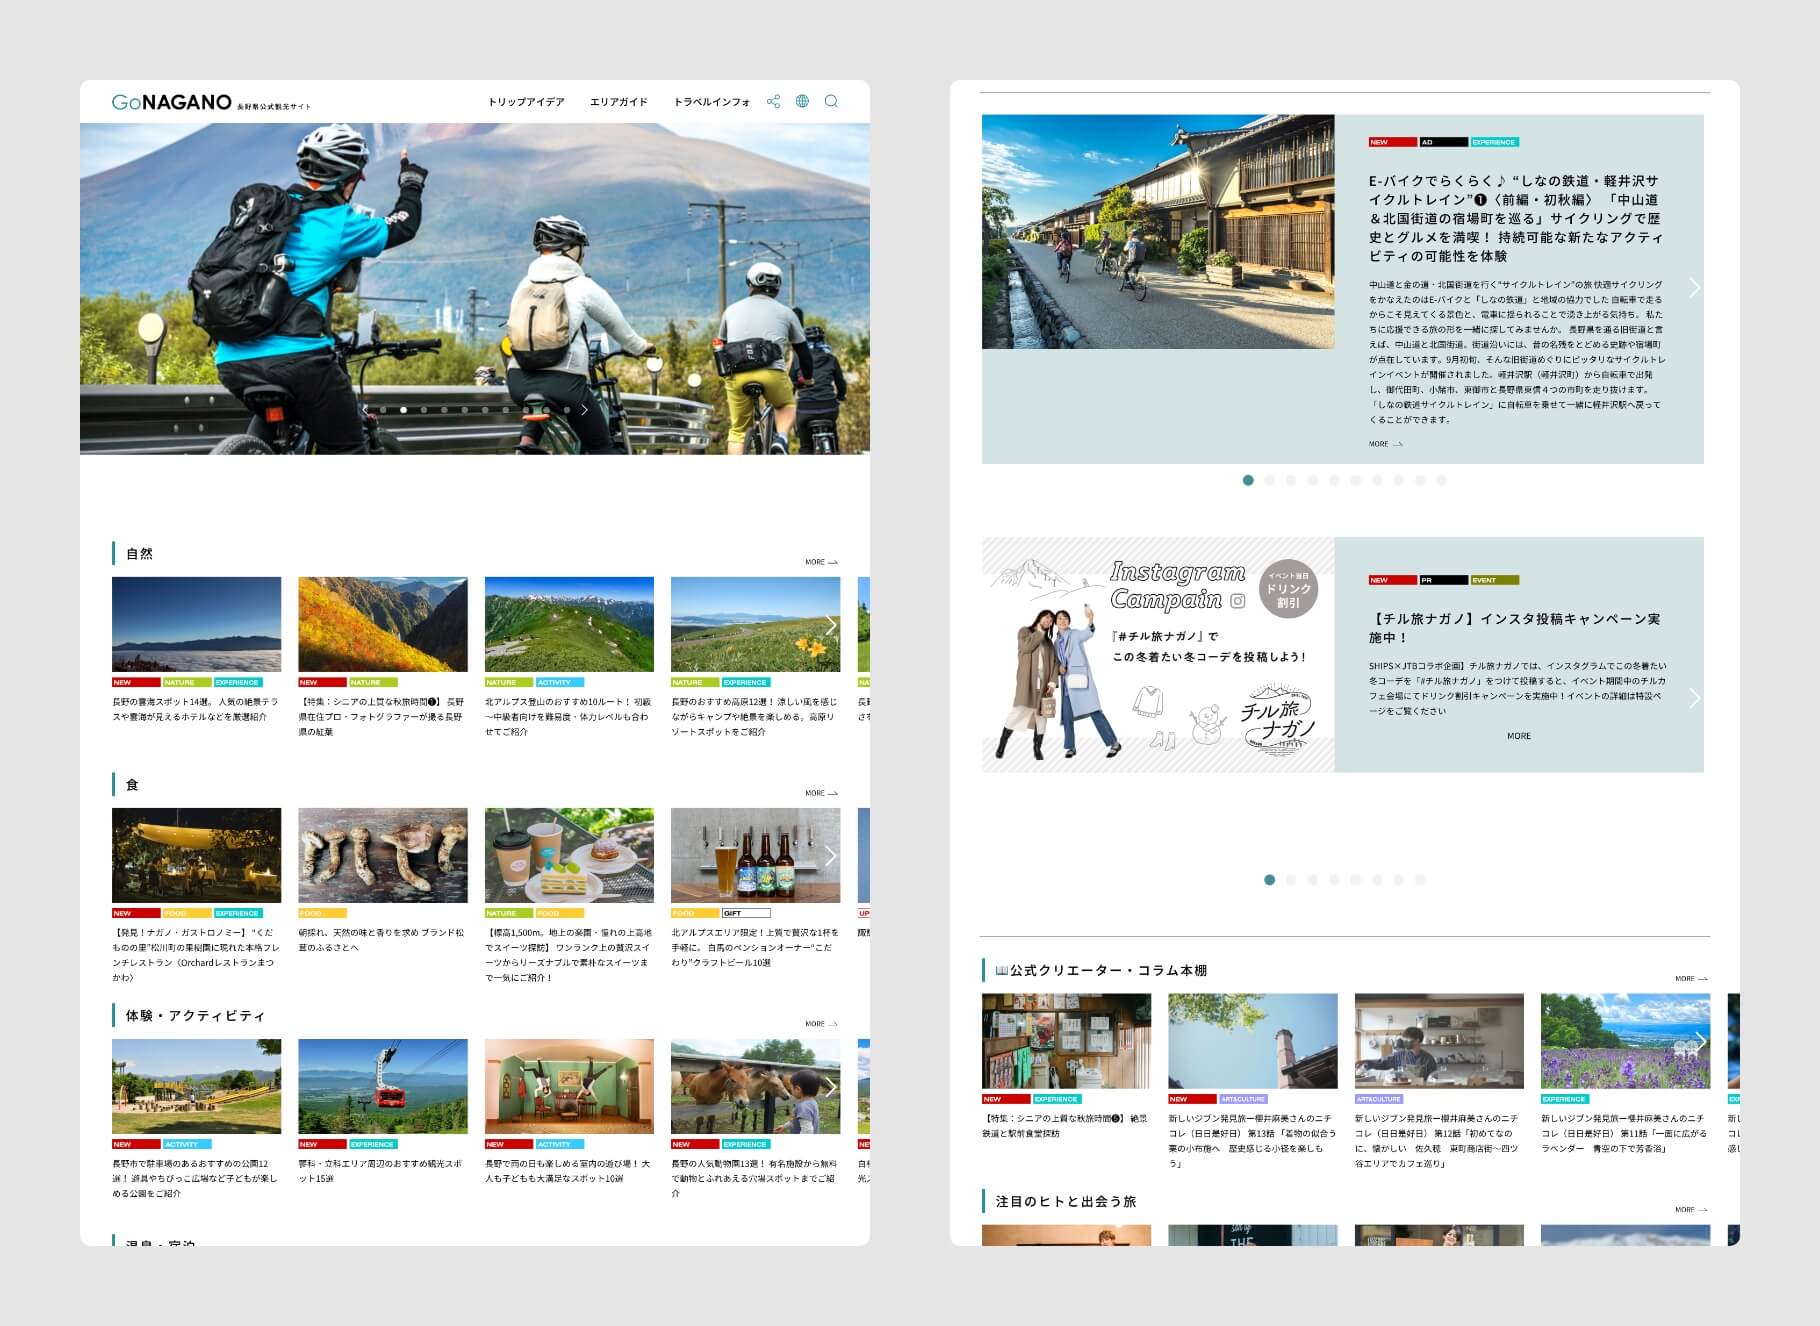Click EVENT tag on チル旅ナガノ campaign
This screenshot has height=1326, width=1820.
[1495, 580]
